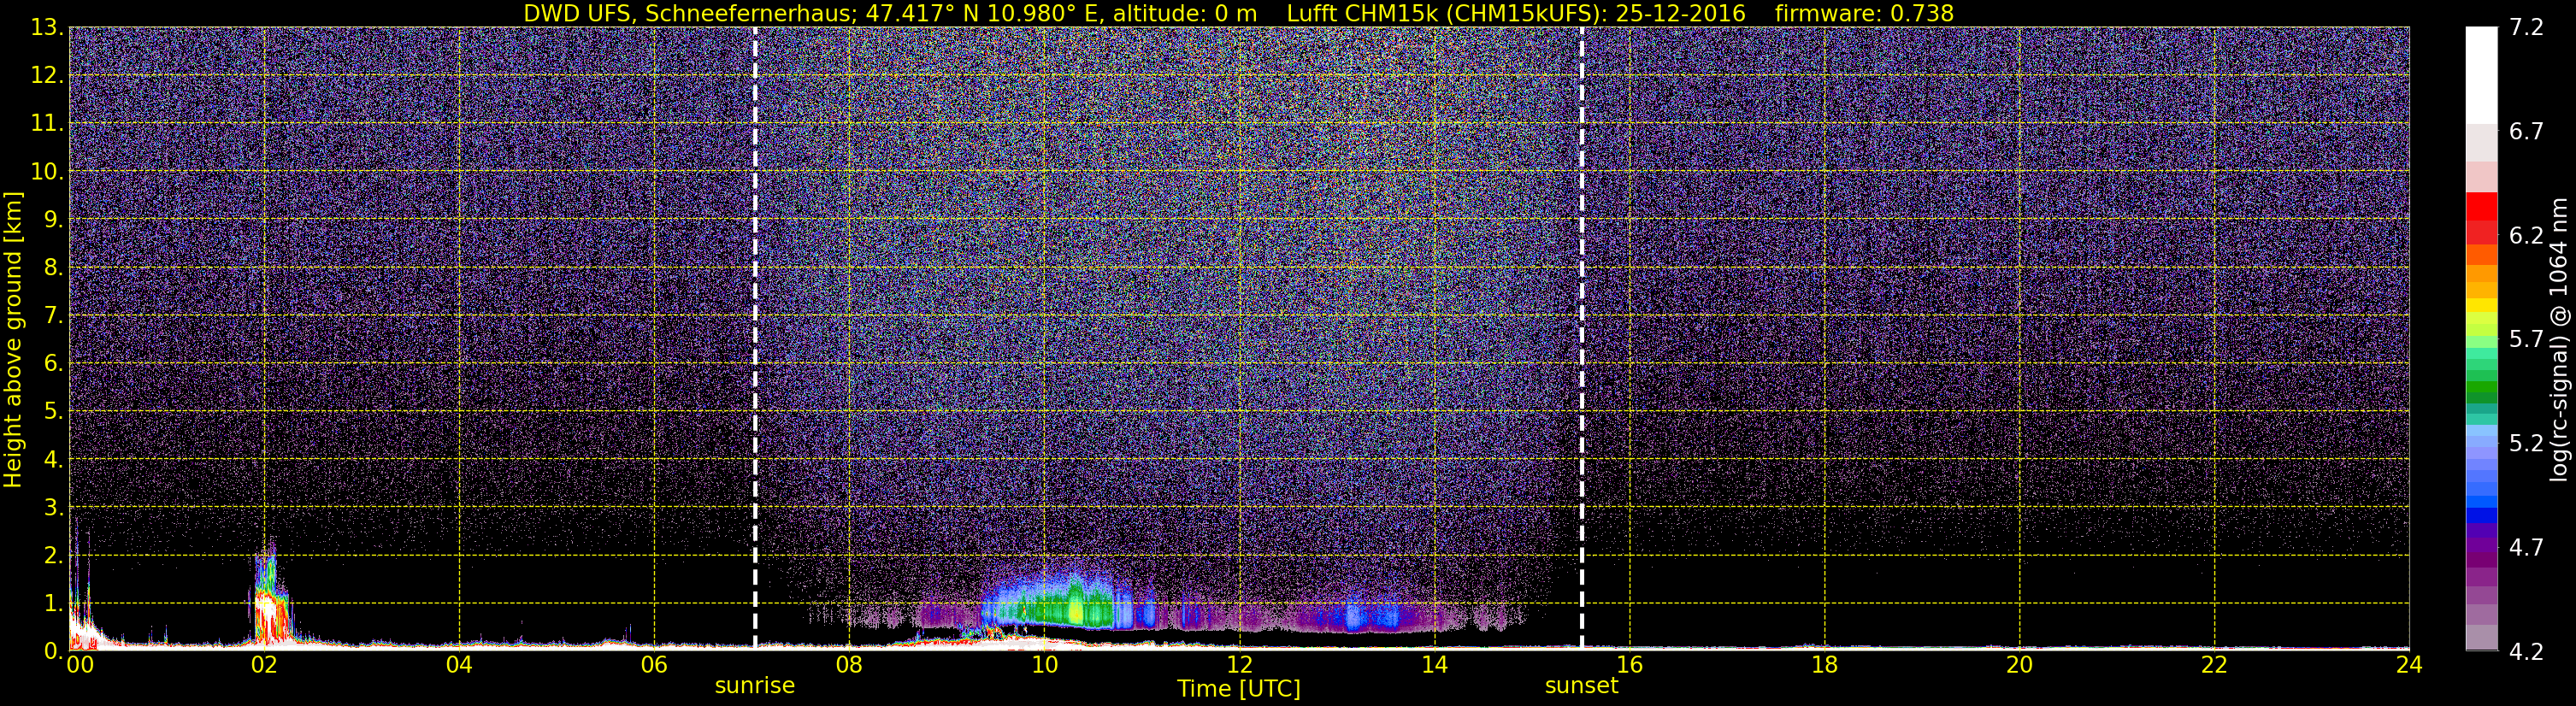Click the plot title text starting 'DWD UFS, Schneefernerhaus'
The image size is (2576, 706).
[x=1238, y=13]
